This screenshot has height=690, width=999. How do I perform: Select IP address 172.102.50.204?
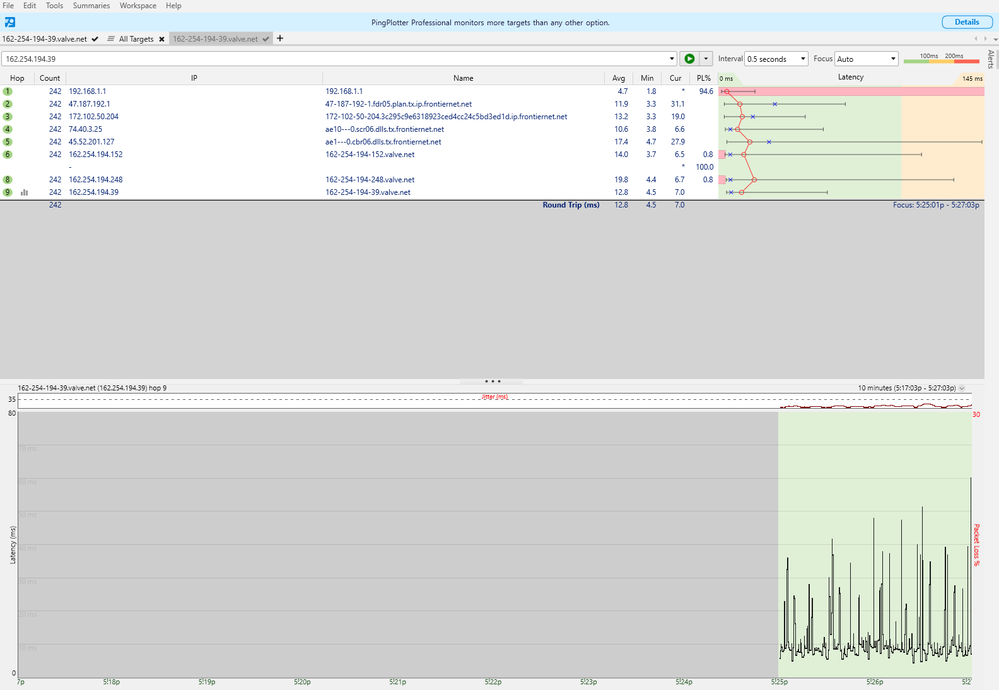point(94,117)
